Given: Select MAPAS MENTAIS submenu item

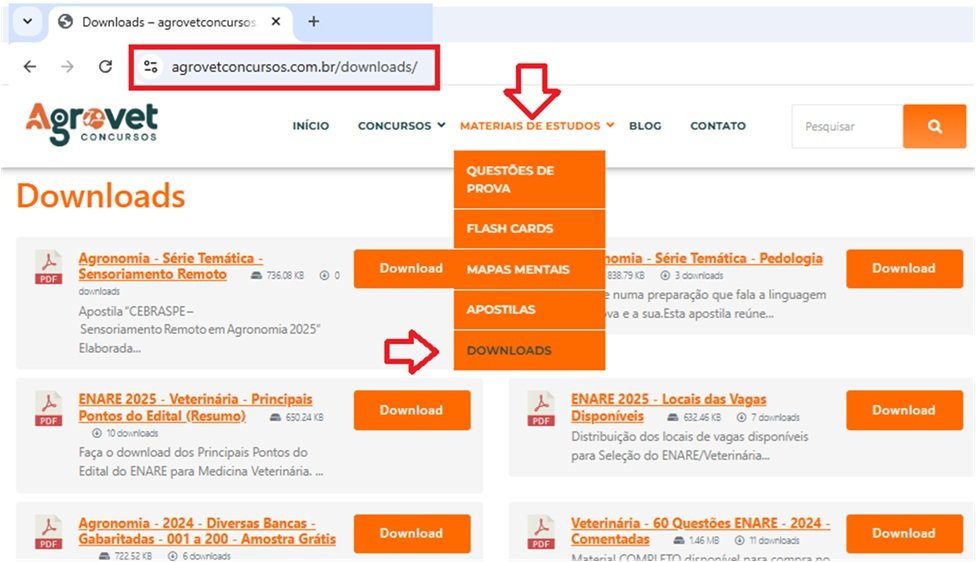Looking at the screenshot, I should click(529, 269).
